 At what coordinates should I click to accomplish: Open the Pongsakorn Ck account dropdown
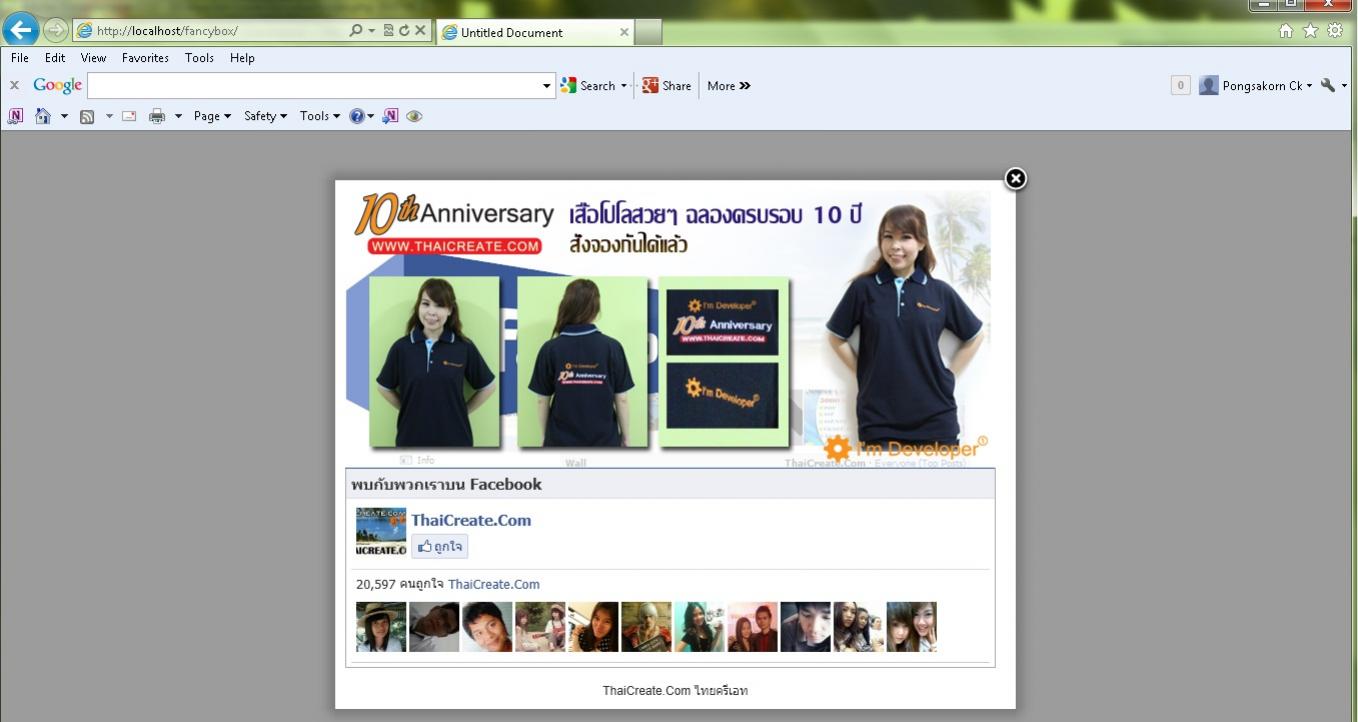pos(1256,86)
